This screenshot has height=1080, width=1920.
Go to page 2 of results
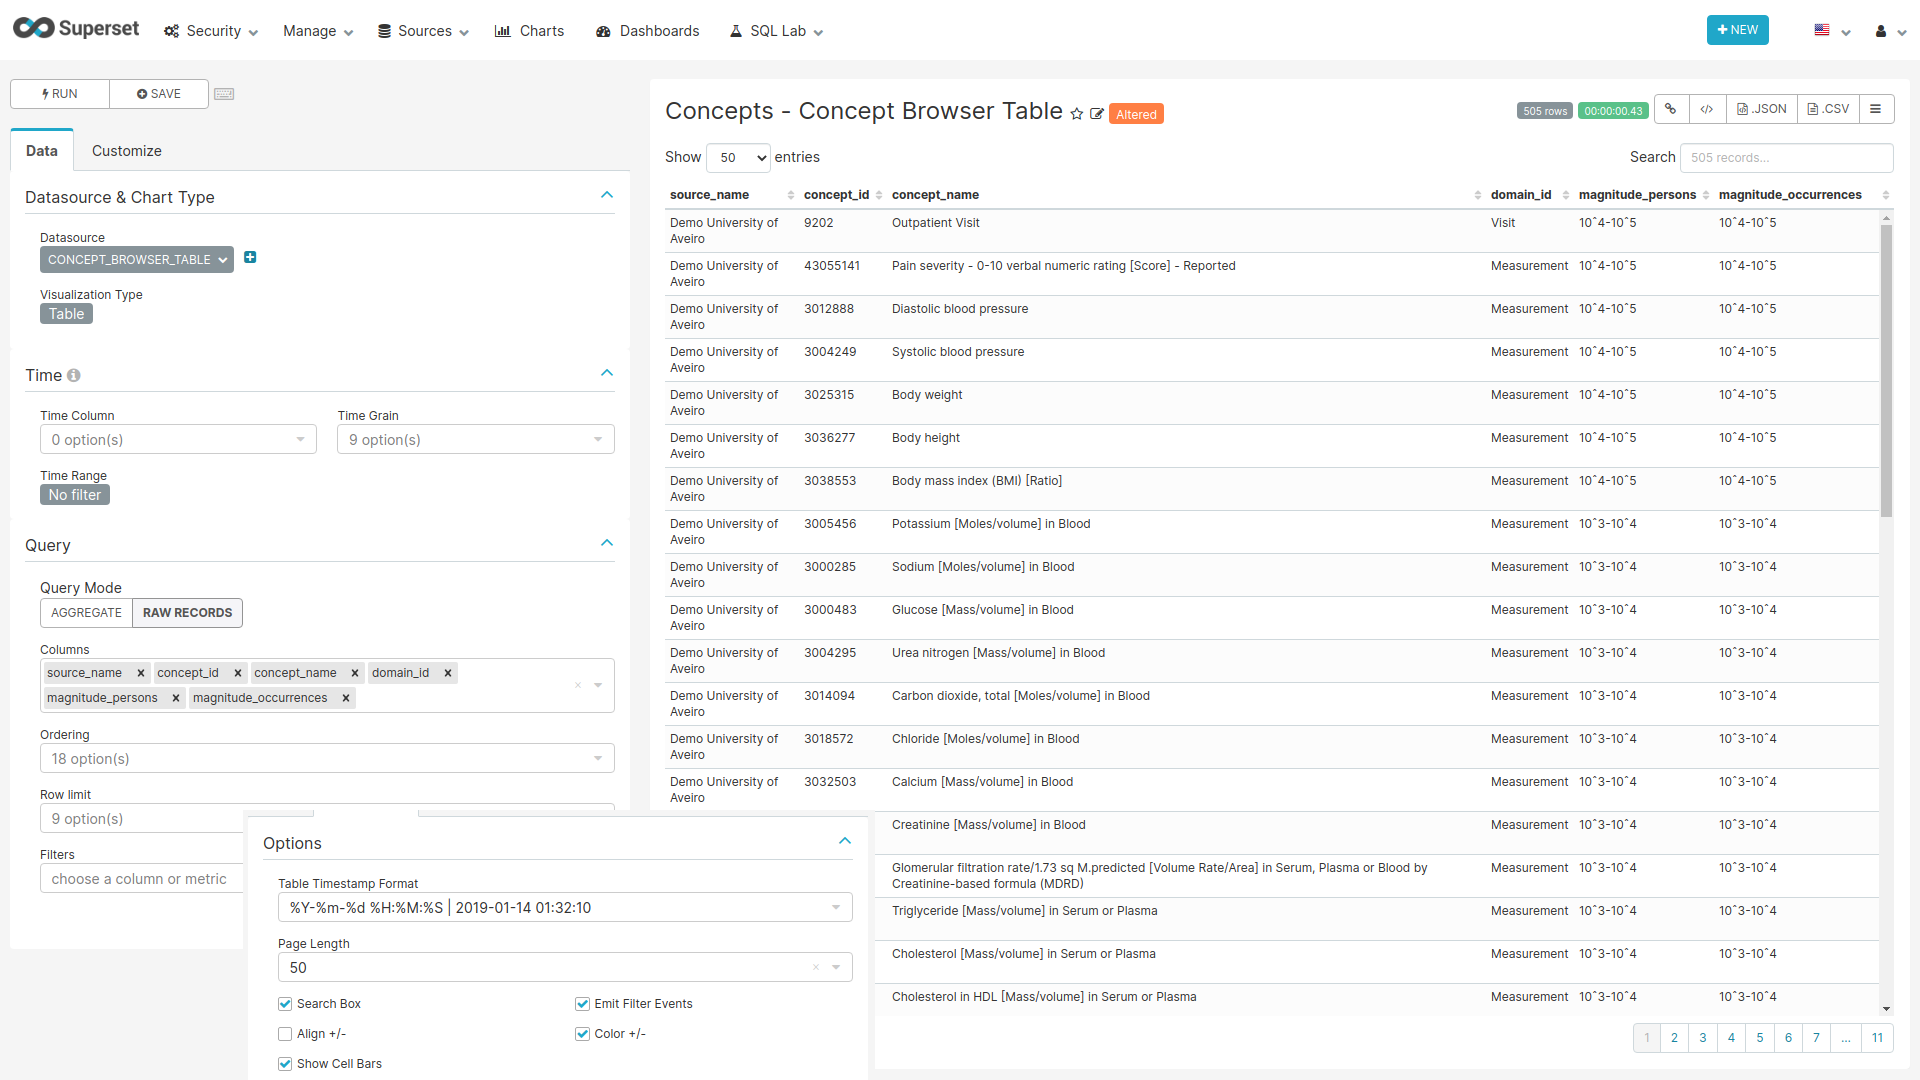1675,1038
